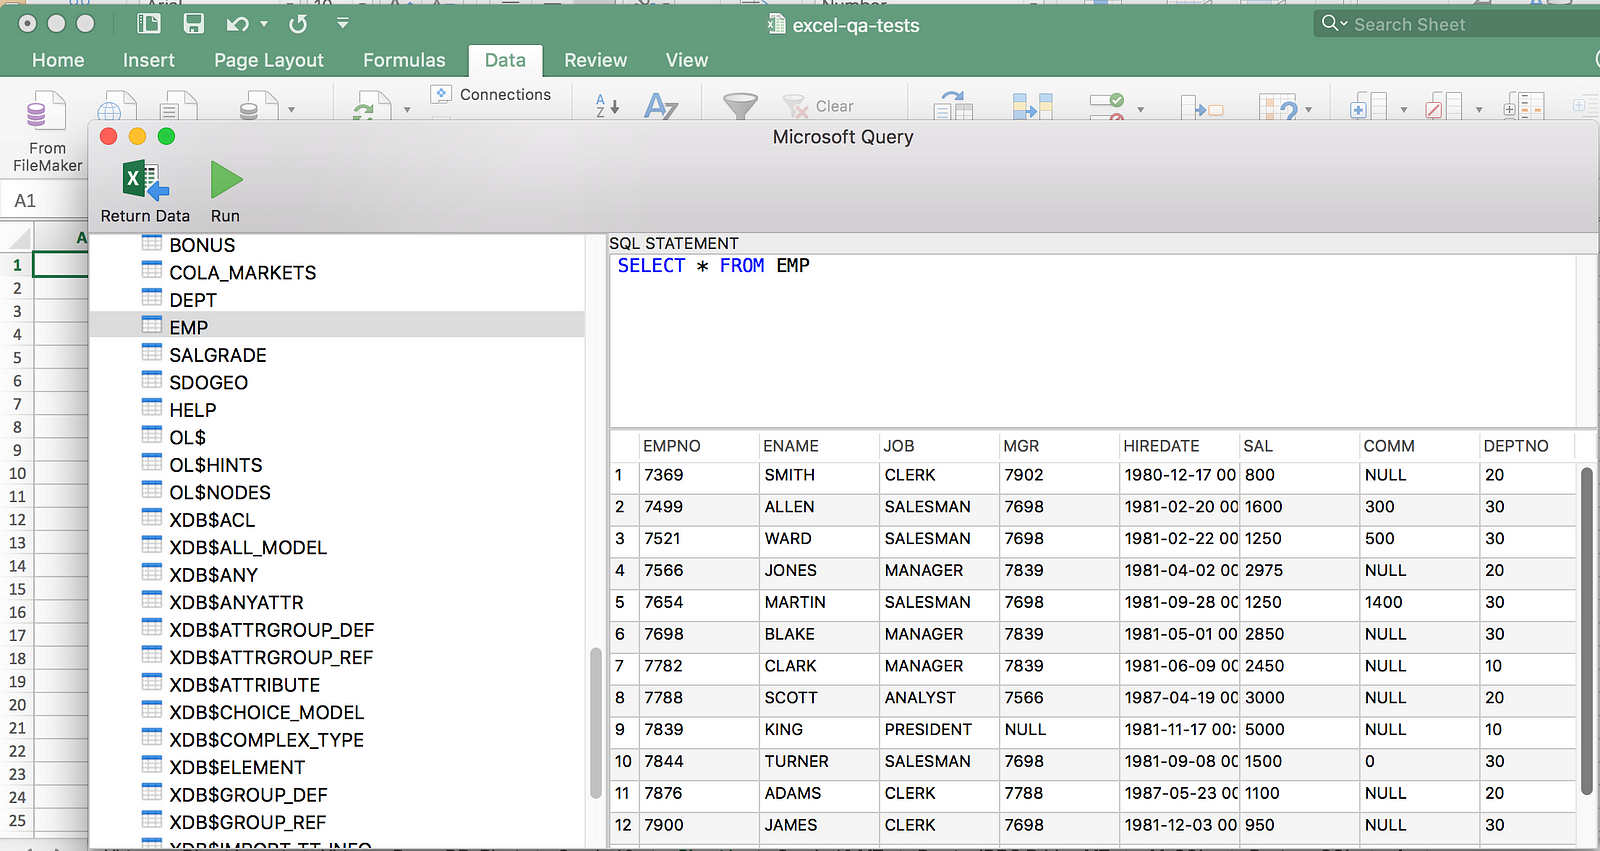Screen dimensions: 1600x851
Task: Open the View ribbon tab
Action: [687, 60]
